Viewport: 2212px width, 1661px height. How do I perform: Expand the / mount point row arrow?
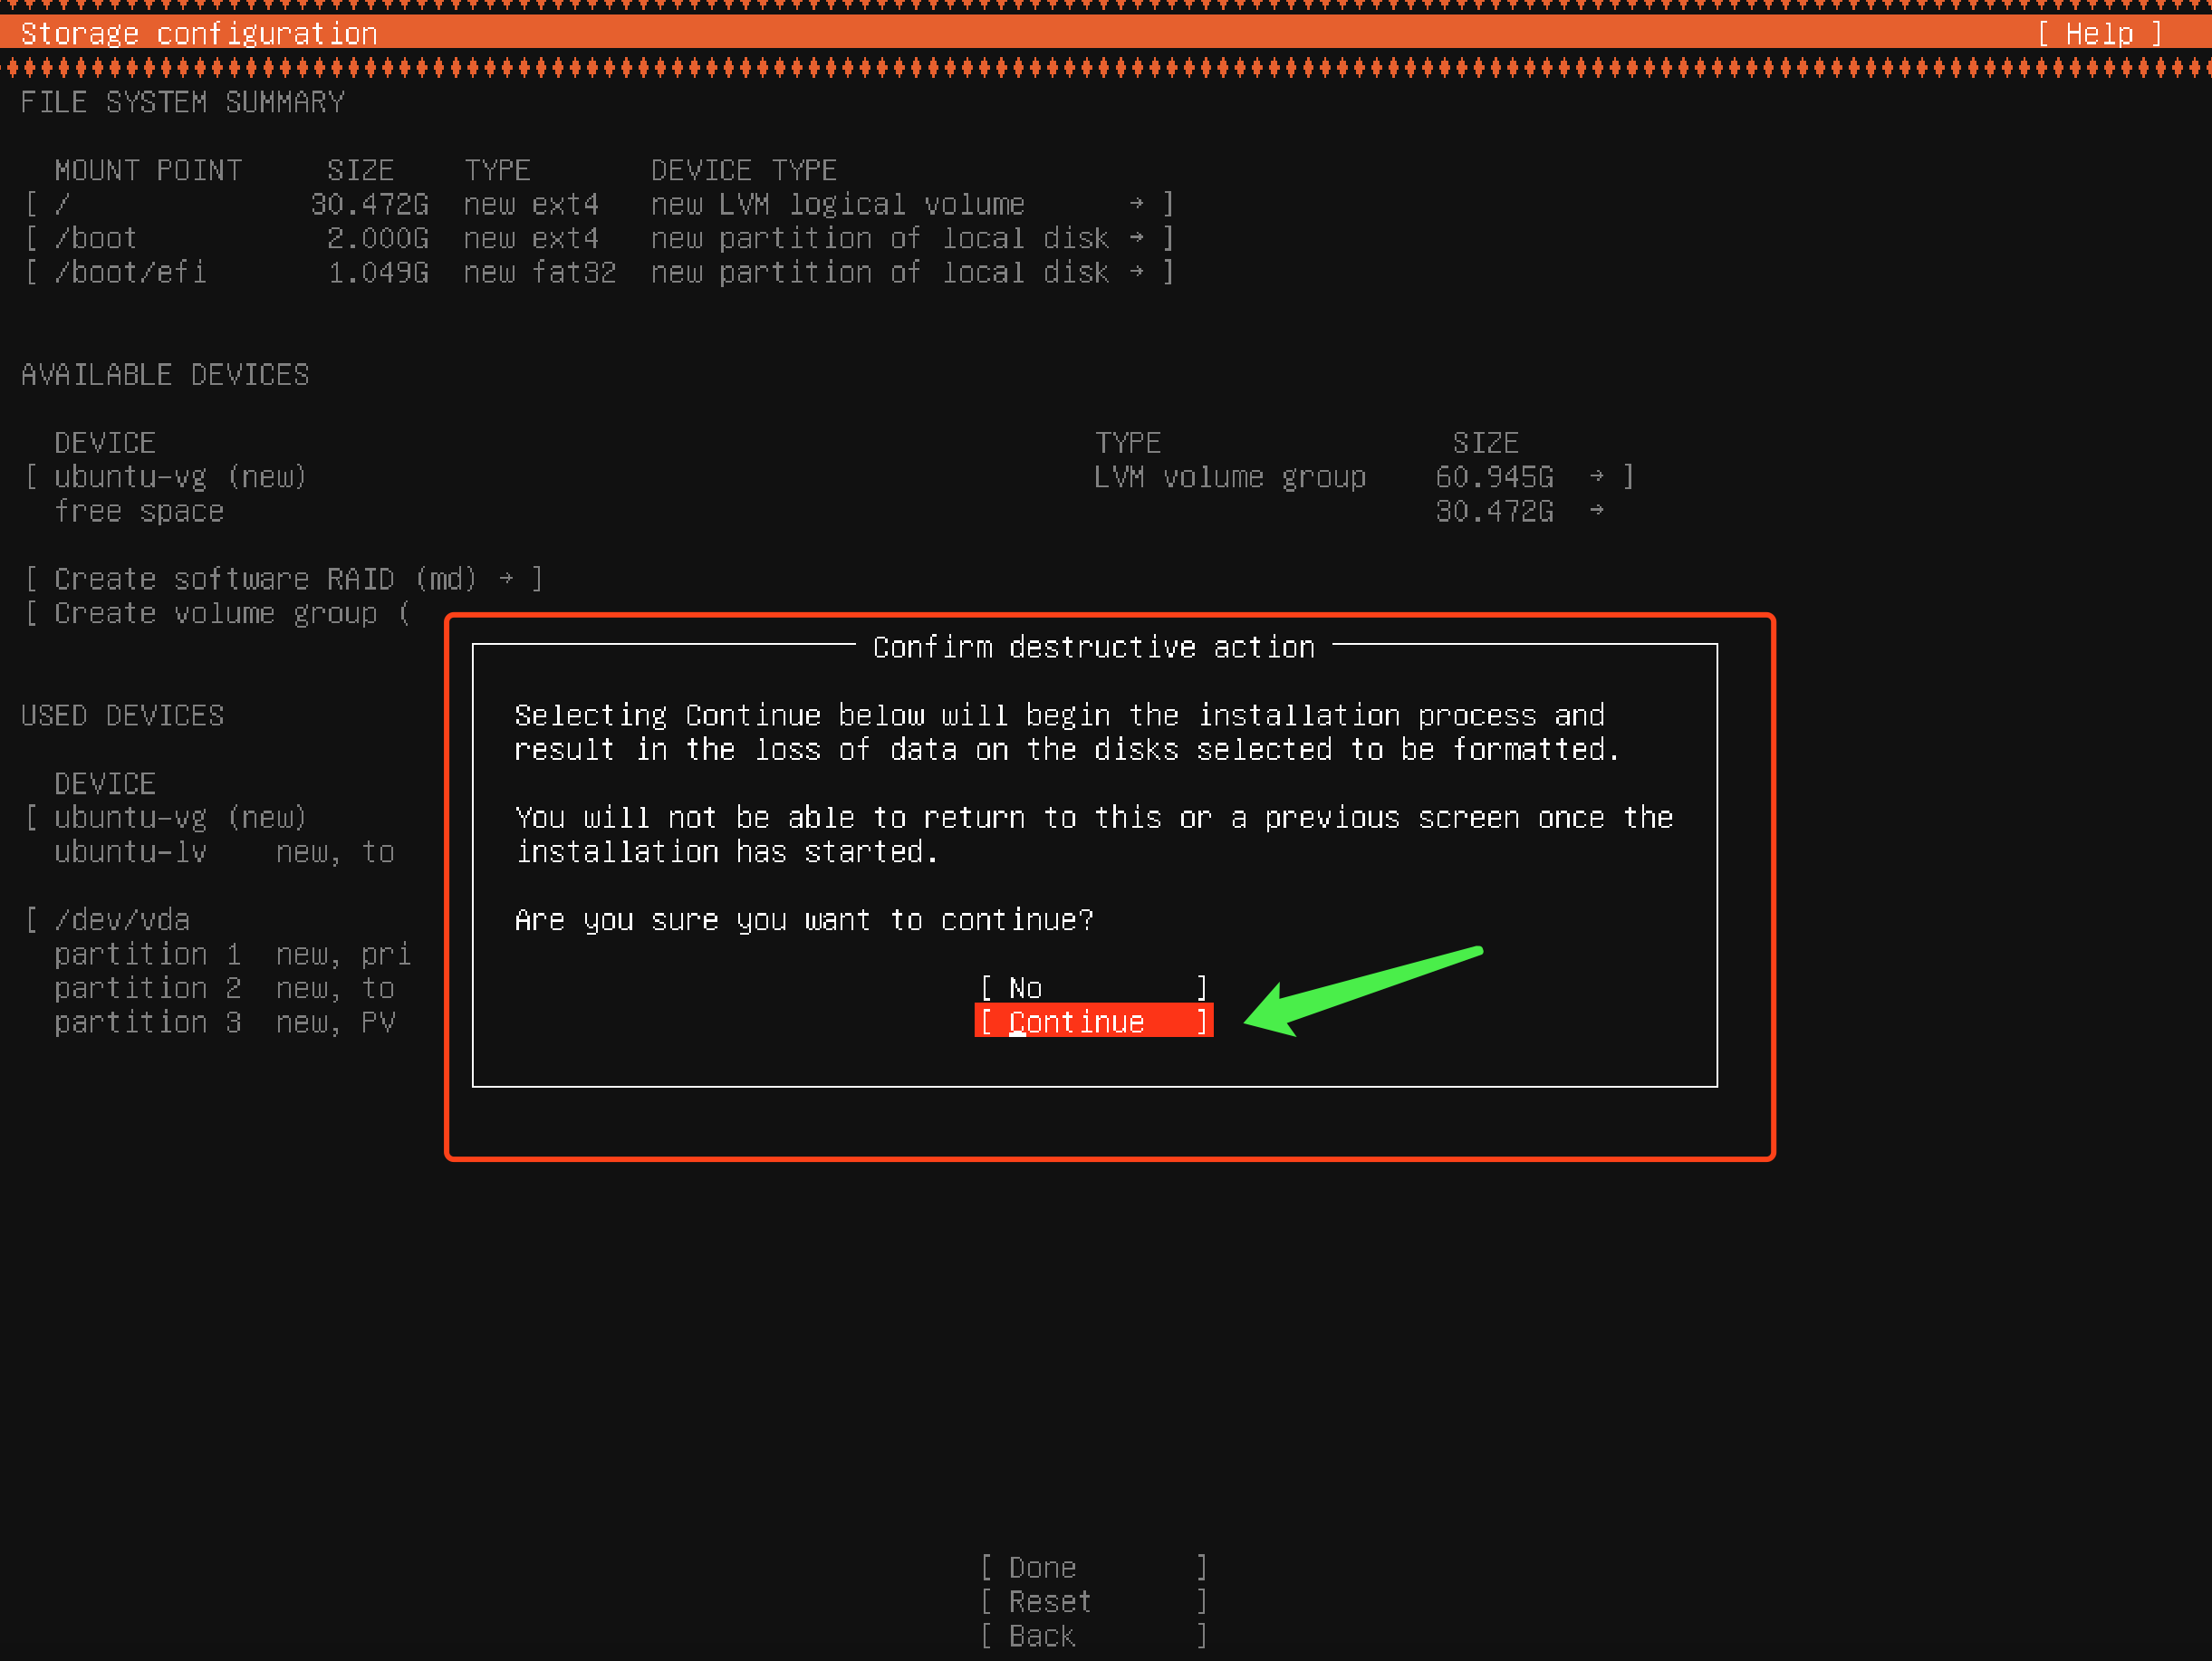(x=1136, y=204)
